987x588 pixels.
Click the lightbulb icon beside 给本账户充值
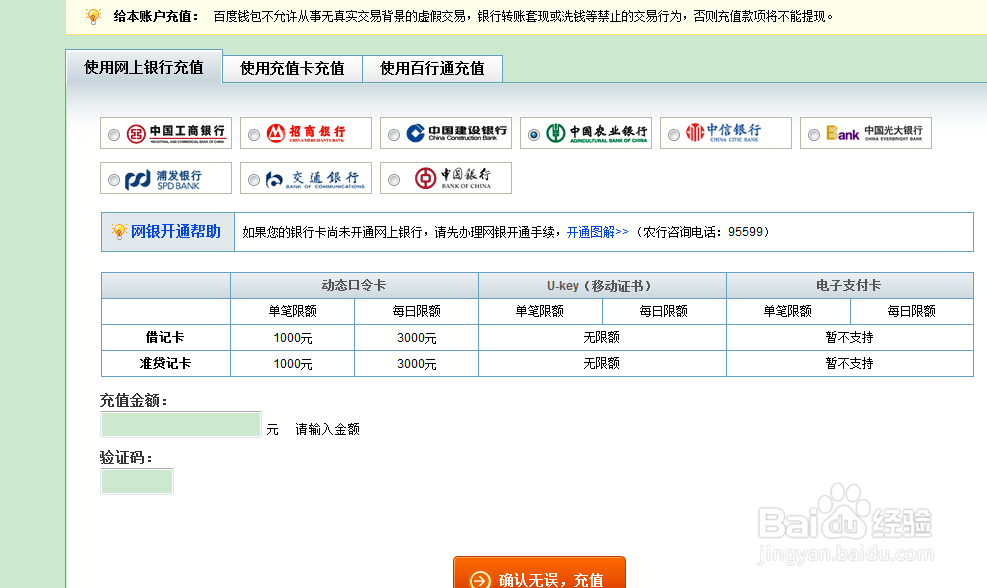(x=93, y=16)
